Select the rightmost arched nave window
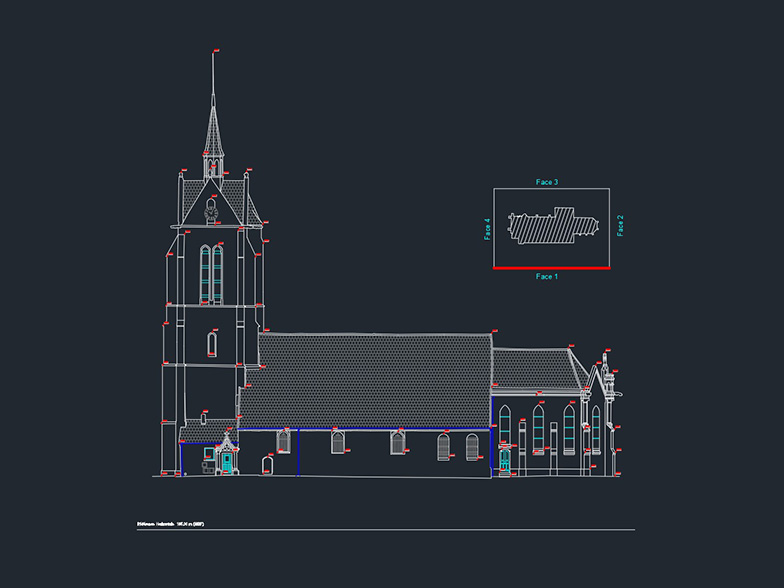The width and height of the screenshot is (784, 588). click(472, 446)
